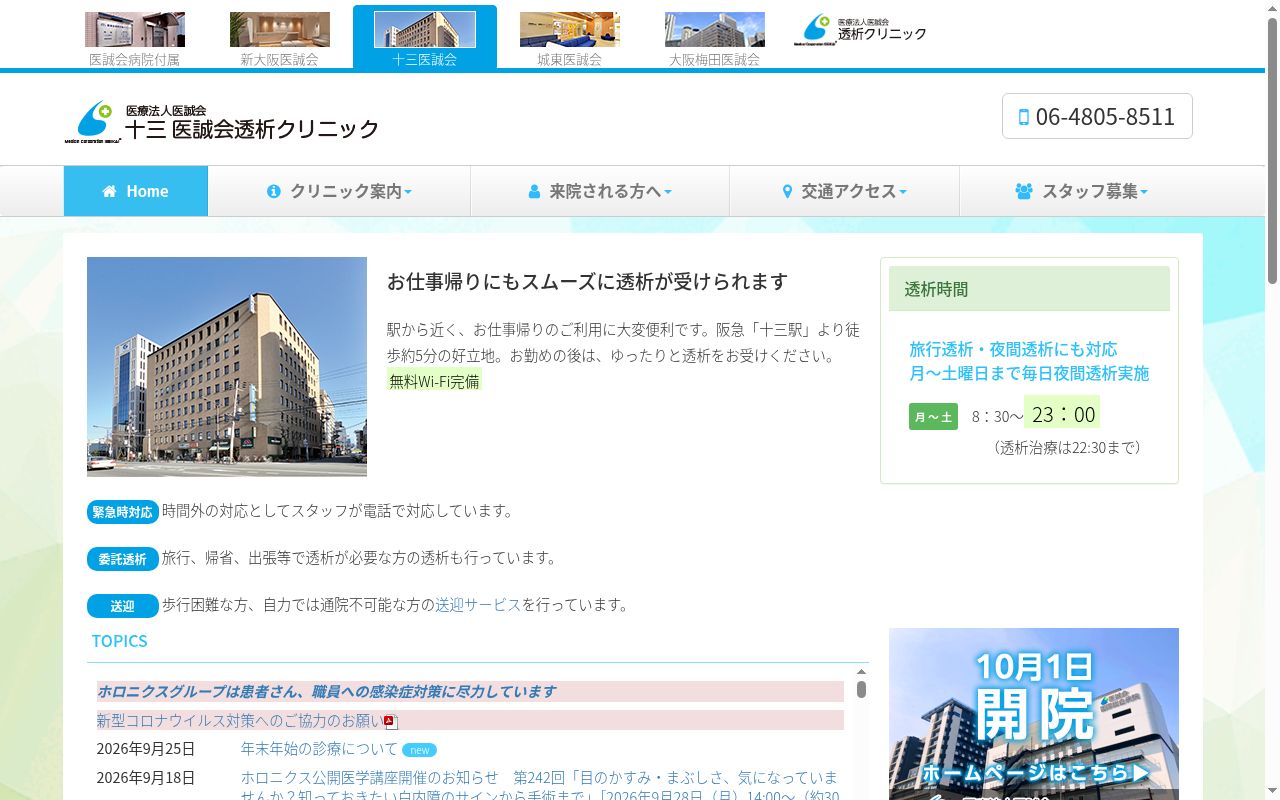Click the person icon beside 来院される方へ
Image resolution: width=1280 pixels, height=800 pixels.
(534, 191)
